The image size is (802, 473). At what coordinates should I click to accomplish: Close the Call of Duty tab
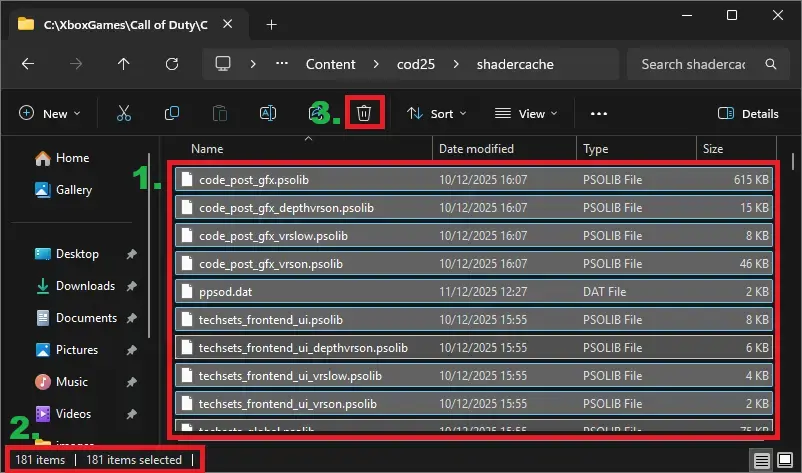tap(228, 24)
